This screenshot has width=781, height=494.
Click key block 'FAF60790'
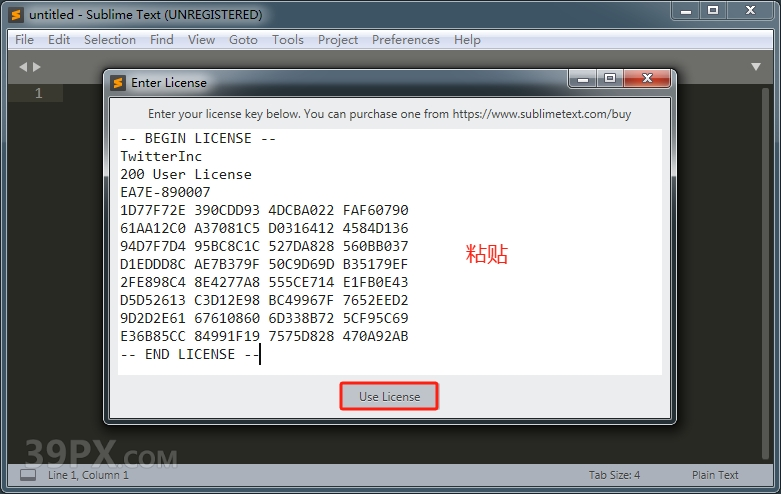click(x=376, y=210)
